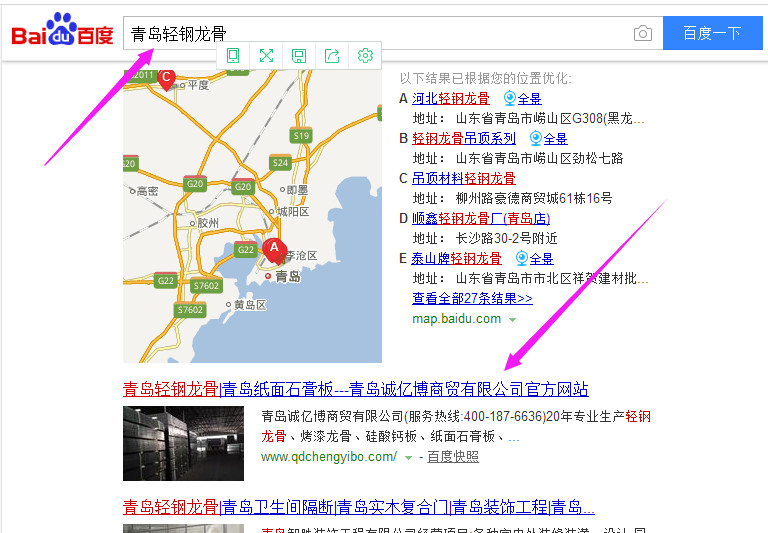The height and width of the screenshot is (533, 768).
Task: Open 全景 panorama for 泰山牌轻钢龙骨
Action: (535, 258)
